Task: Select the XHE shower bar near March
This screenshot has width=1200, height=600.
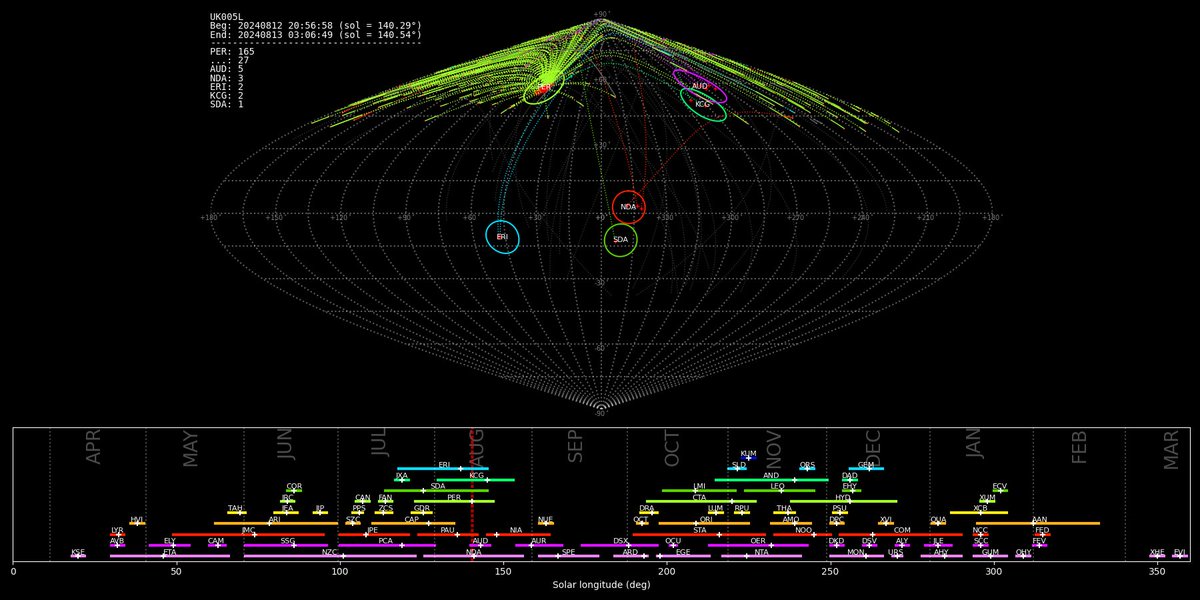Action: click(1156, 556)
